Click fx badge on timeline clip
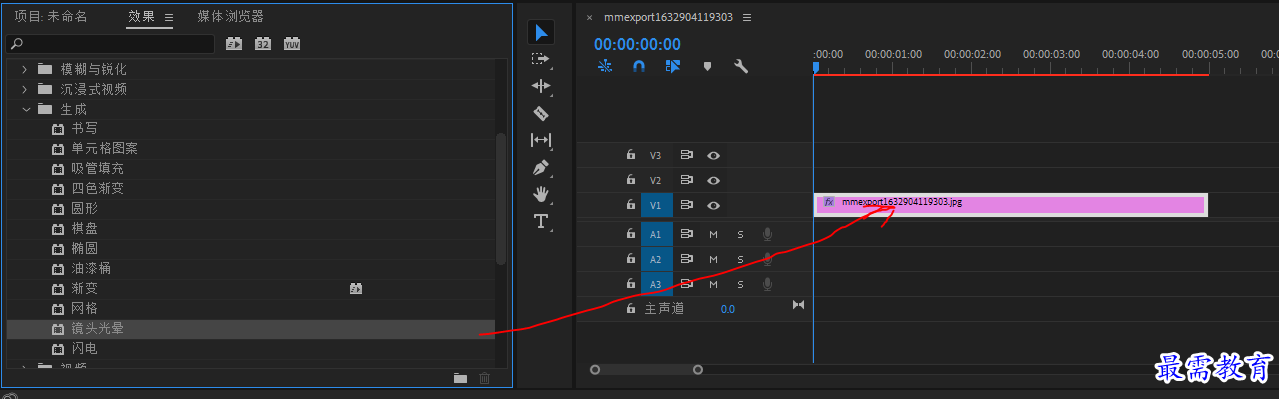 829,202
